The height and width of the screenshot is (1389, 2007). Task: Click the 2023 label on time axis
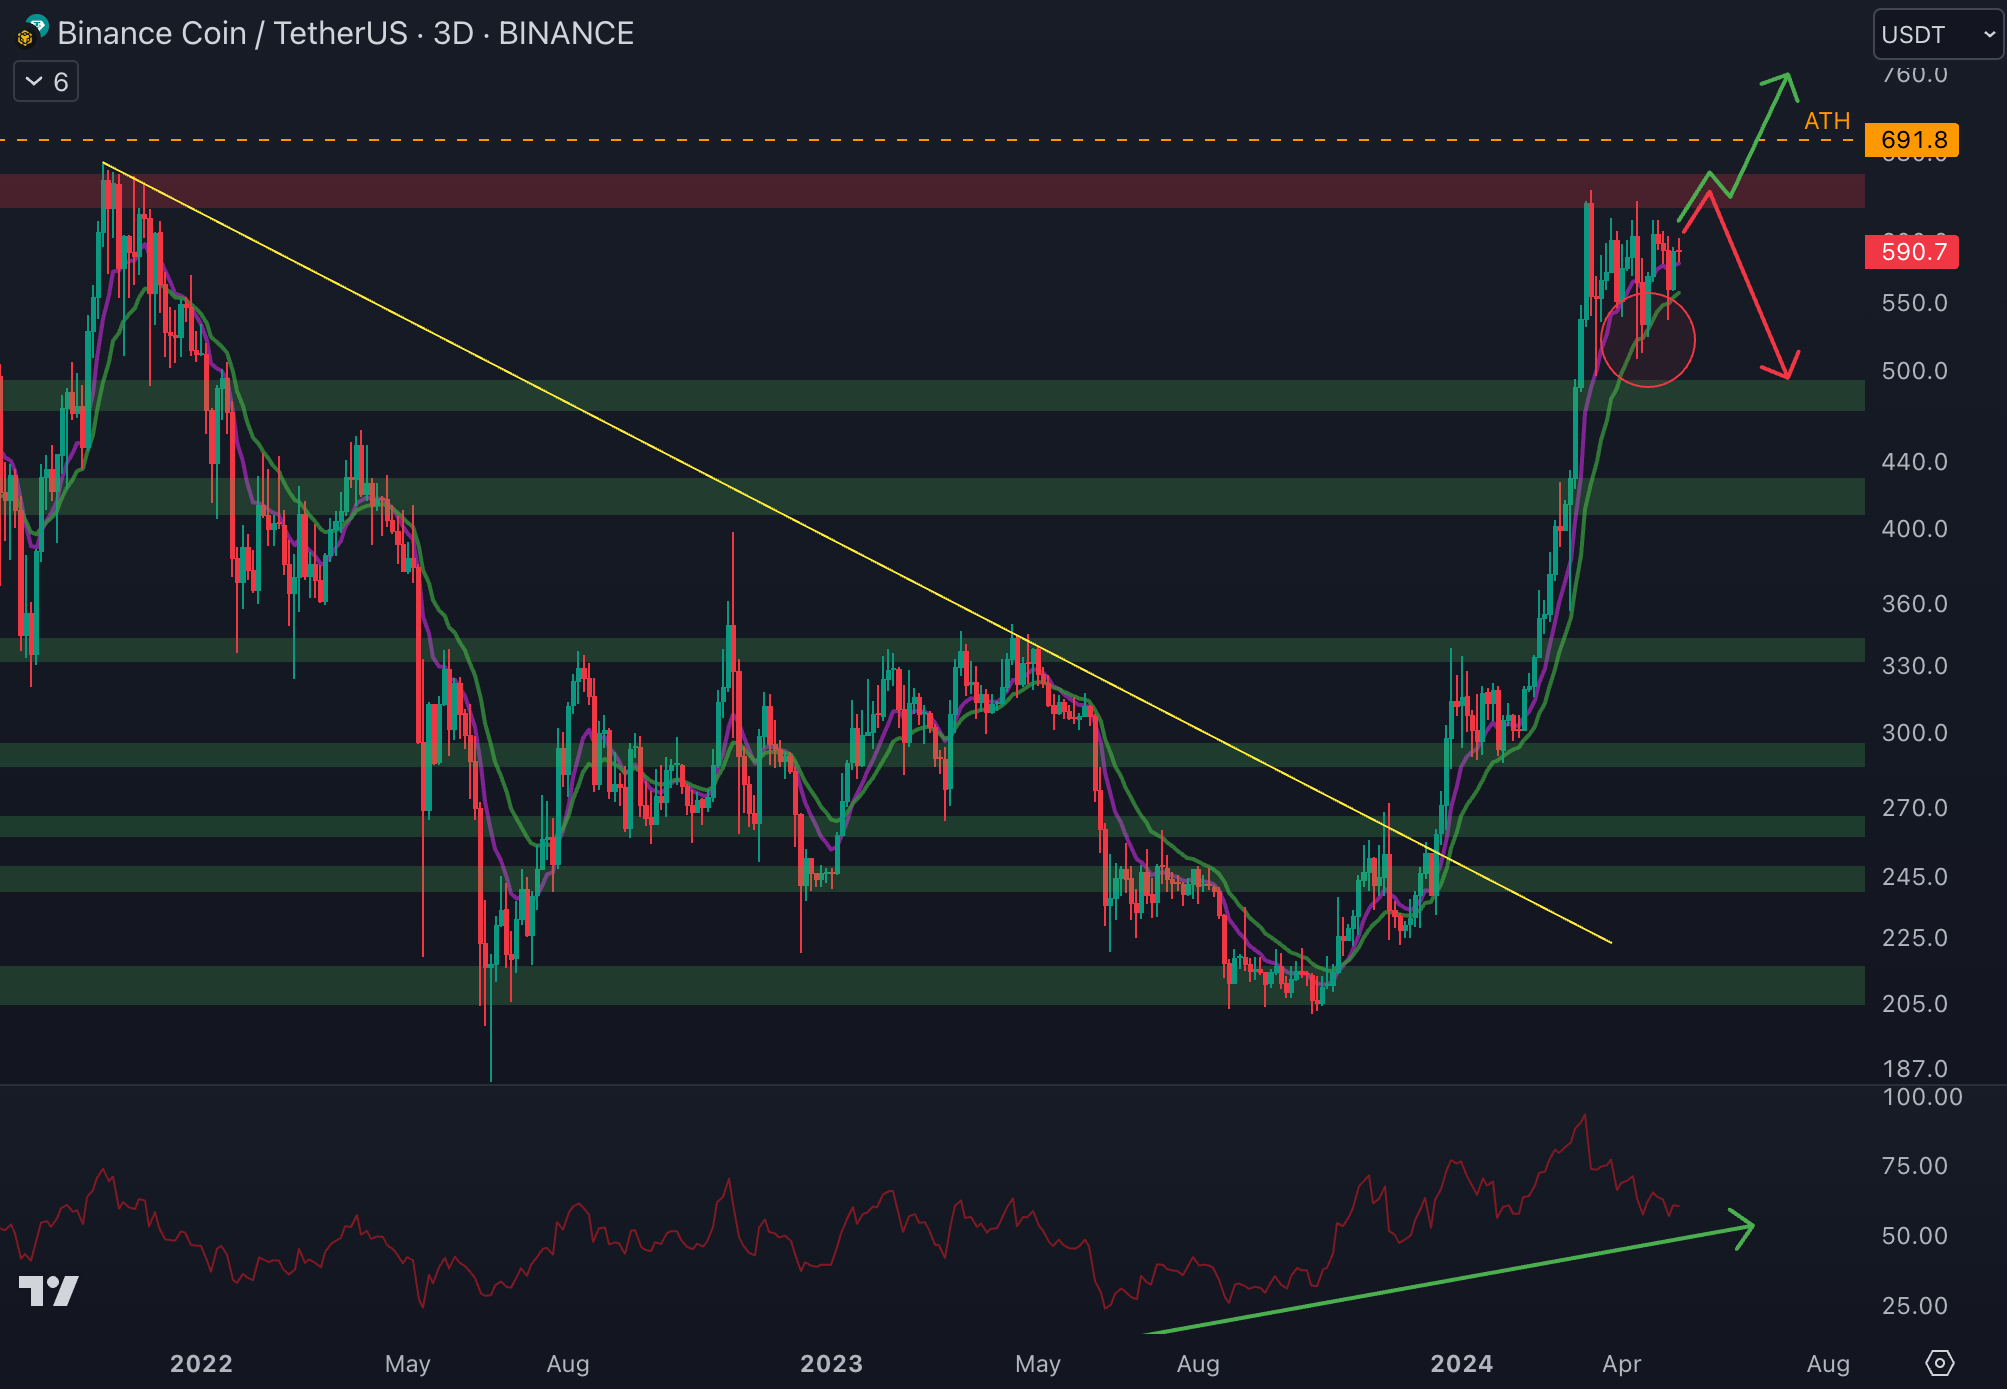click(831, 1363)
